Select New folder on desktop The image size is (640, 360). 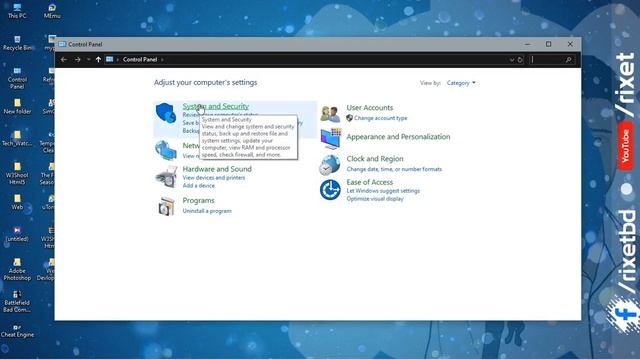17,106
